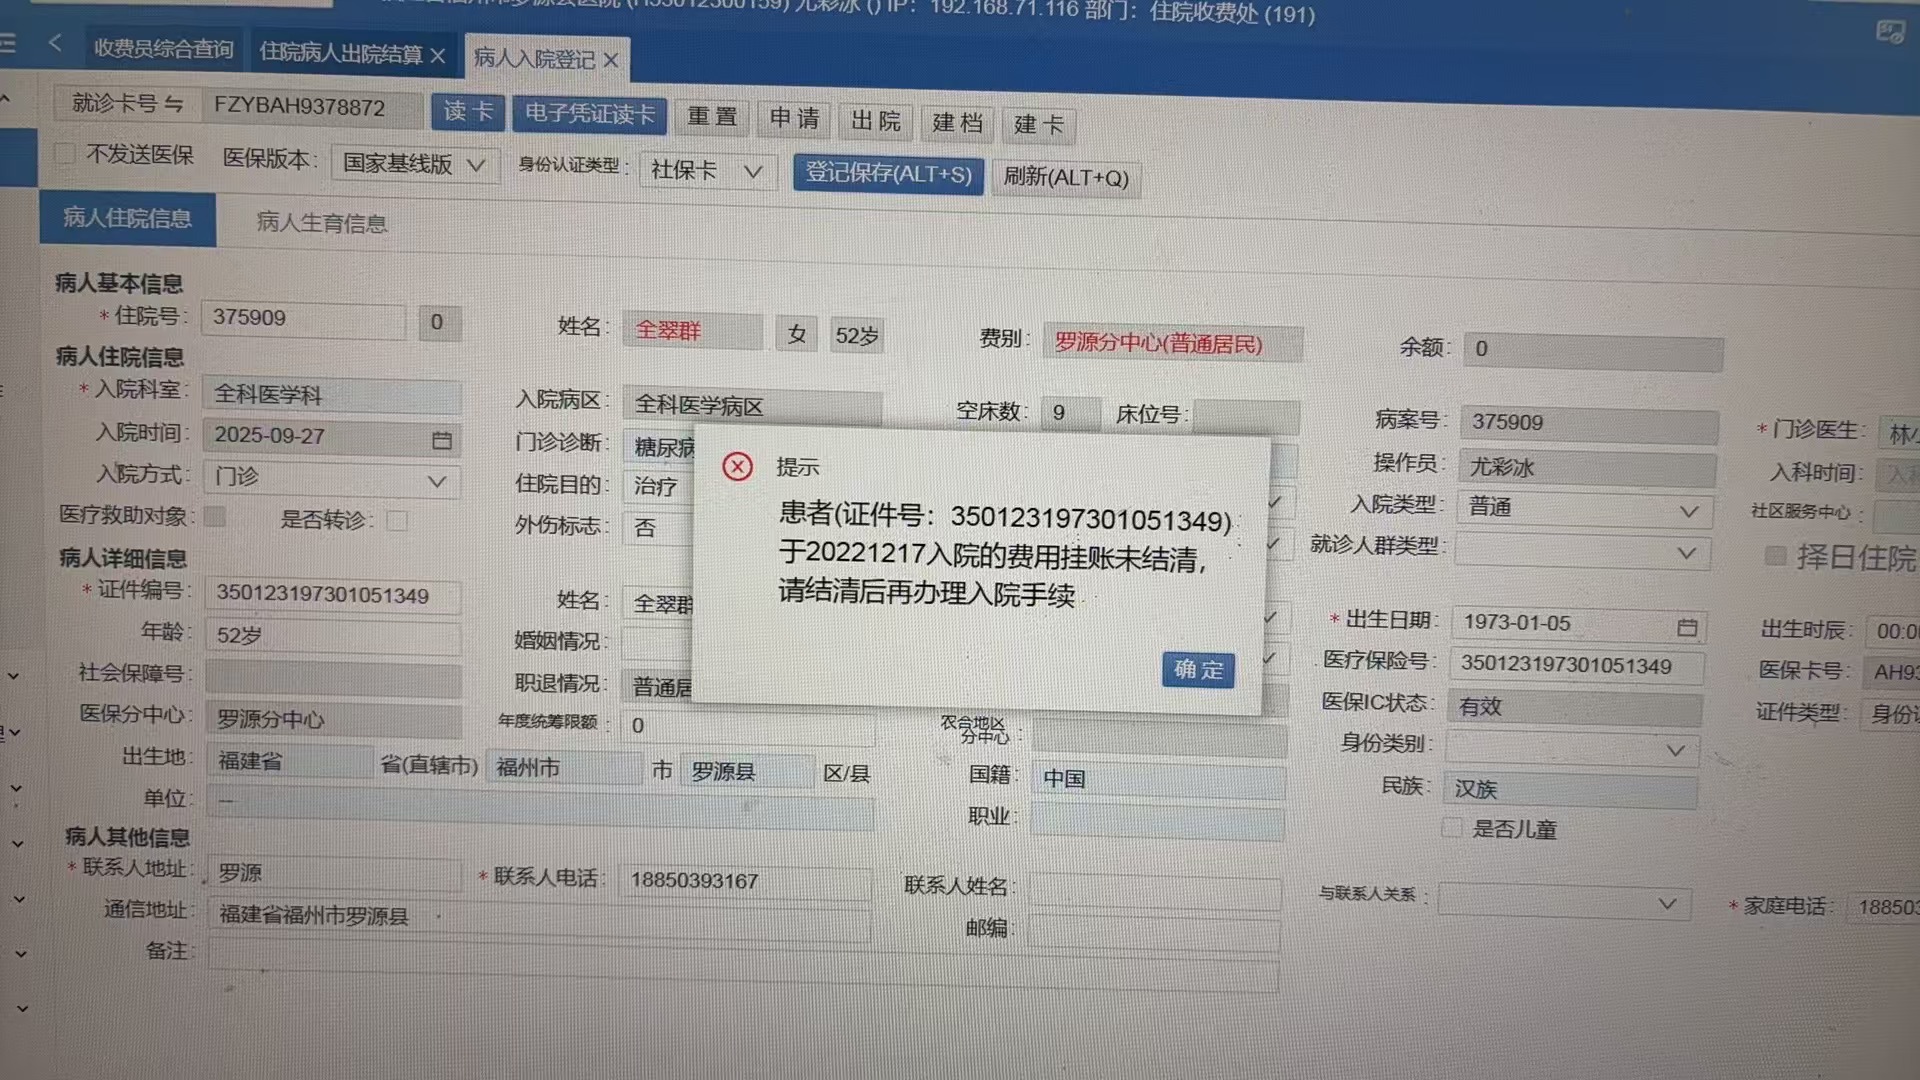
Task: Tick the 是否儿童 checkbox
Action: (1451, 828)
